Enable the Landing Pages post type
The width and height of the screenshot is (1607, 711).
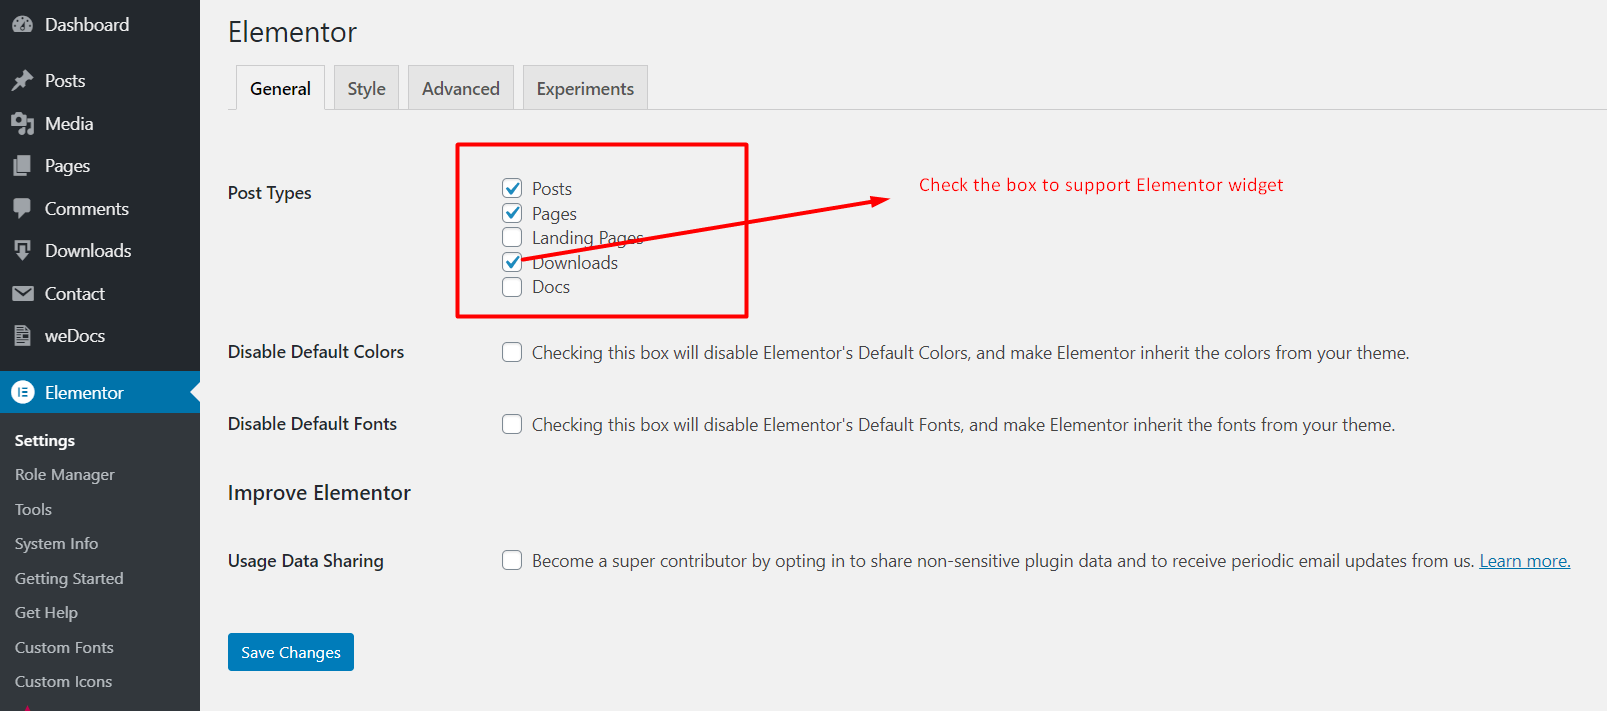[x=512, y=237]
